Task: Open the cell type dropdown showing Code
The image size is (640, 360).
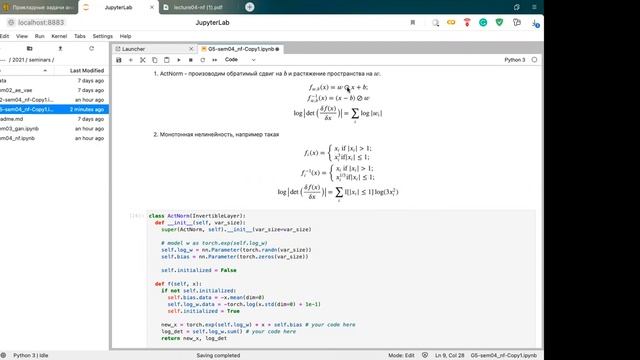Action: pos(240,60)
